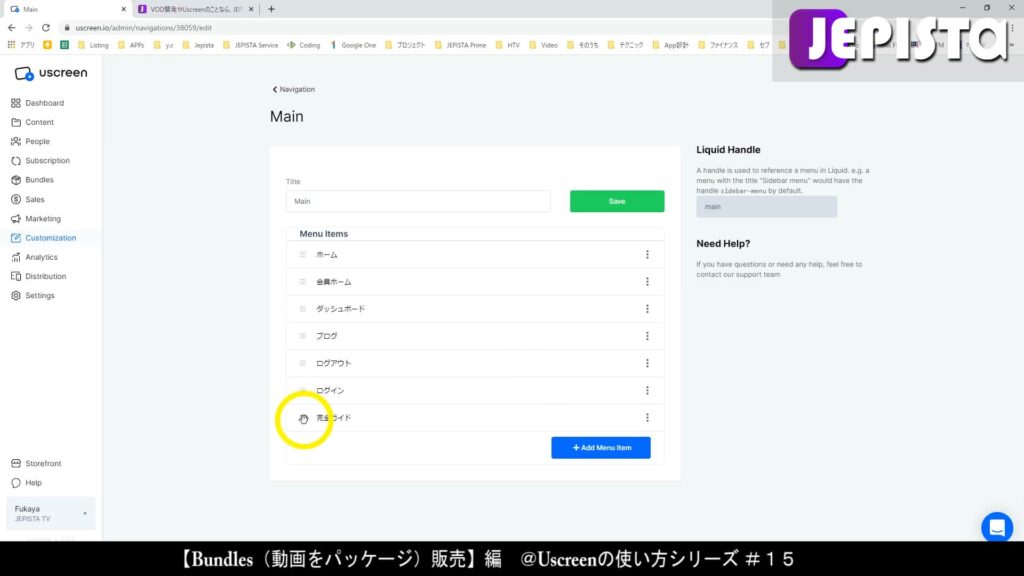Open options menu for ダッシュボード item

click(x=647, y=309)
